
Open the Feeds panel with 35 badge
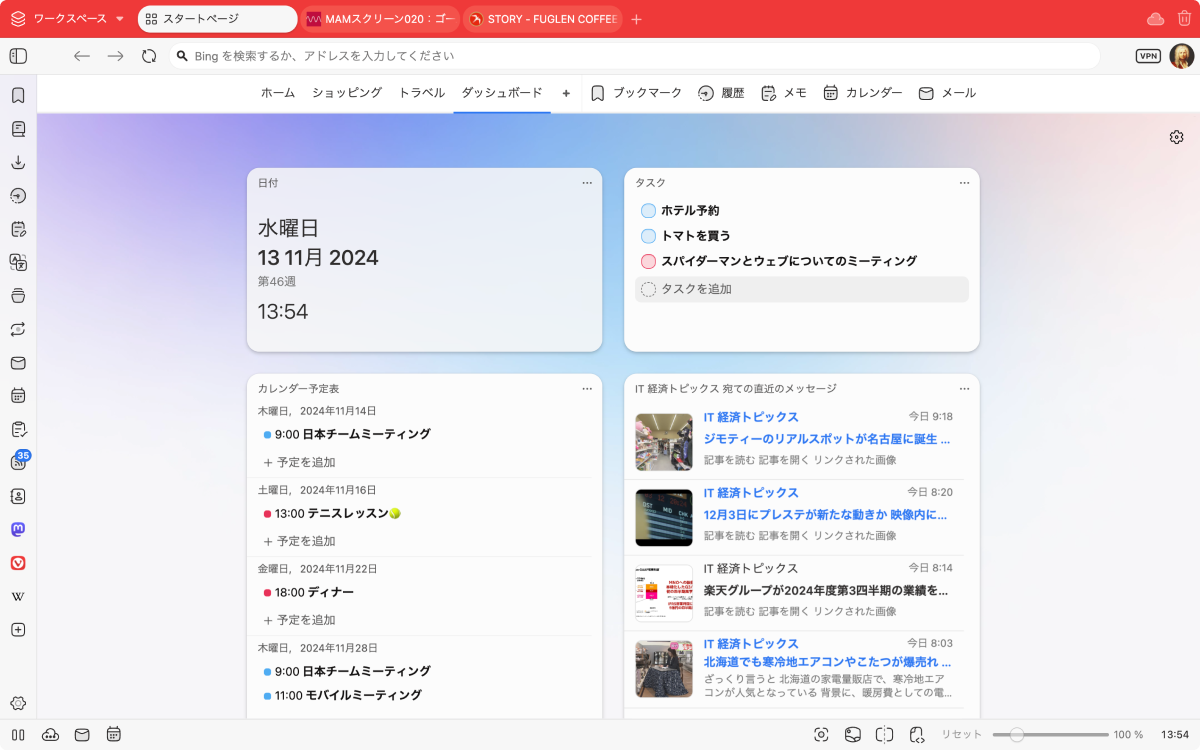coord(18,462)
